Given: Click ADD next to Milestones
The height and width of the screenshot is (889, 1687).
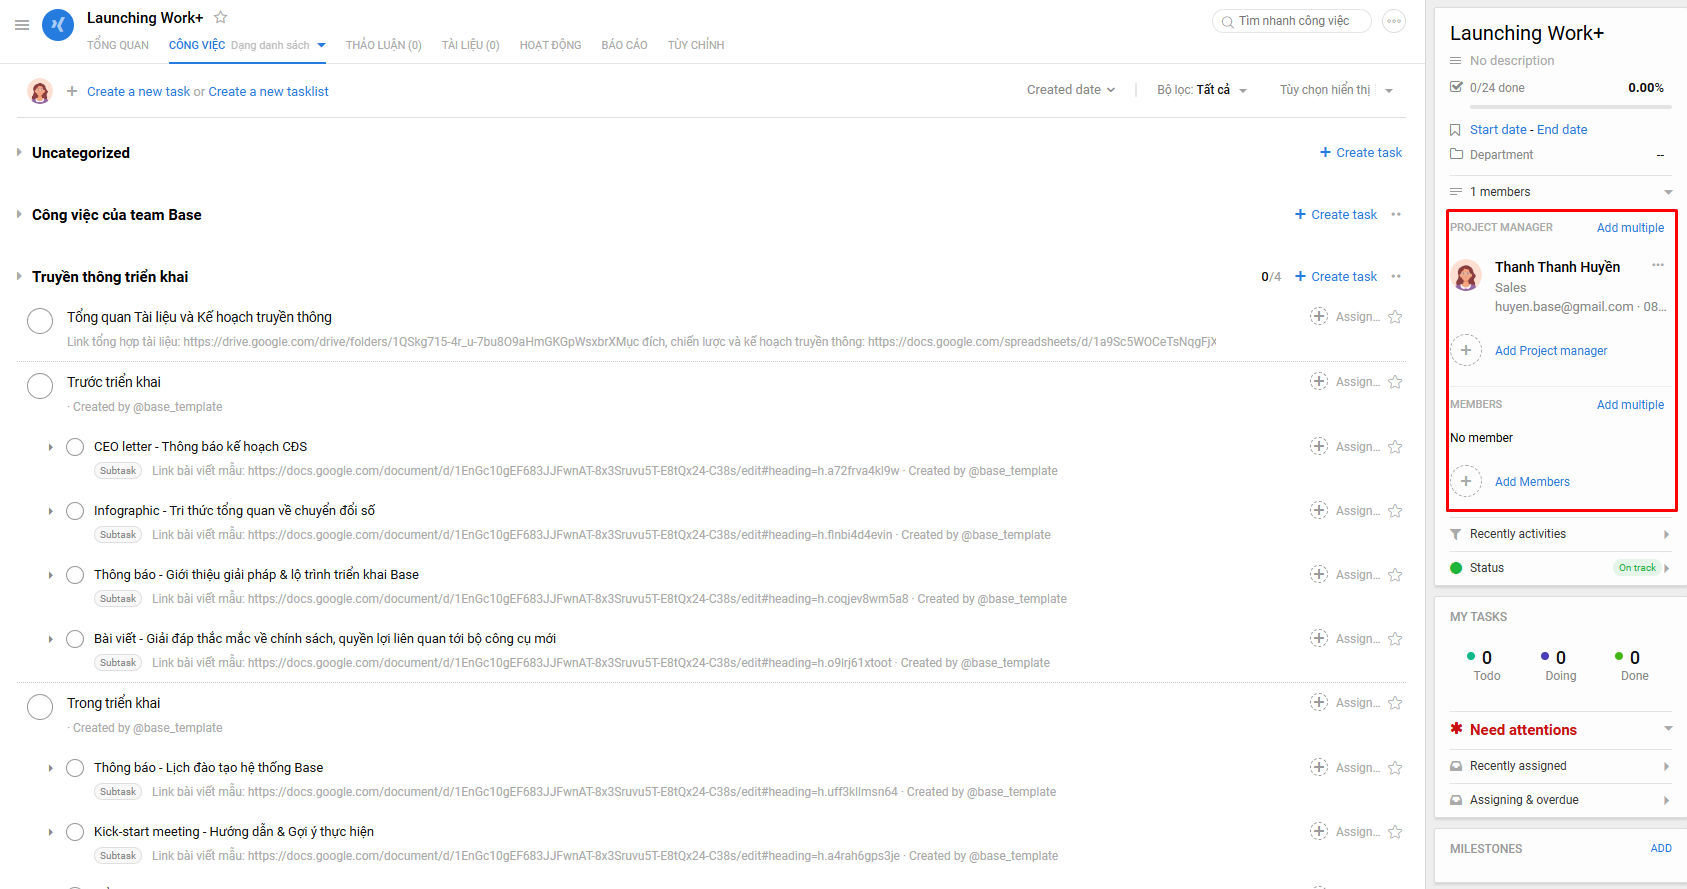Looking at the screenshot, I should [1661, 848].
